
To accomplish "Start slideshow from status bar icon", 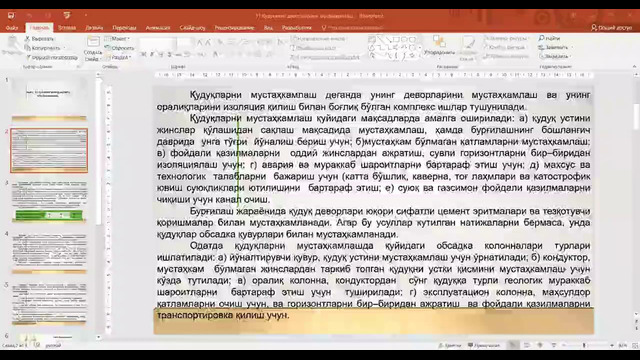I will (554, 345).
